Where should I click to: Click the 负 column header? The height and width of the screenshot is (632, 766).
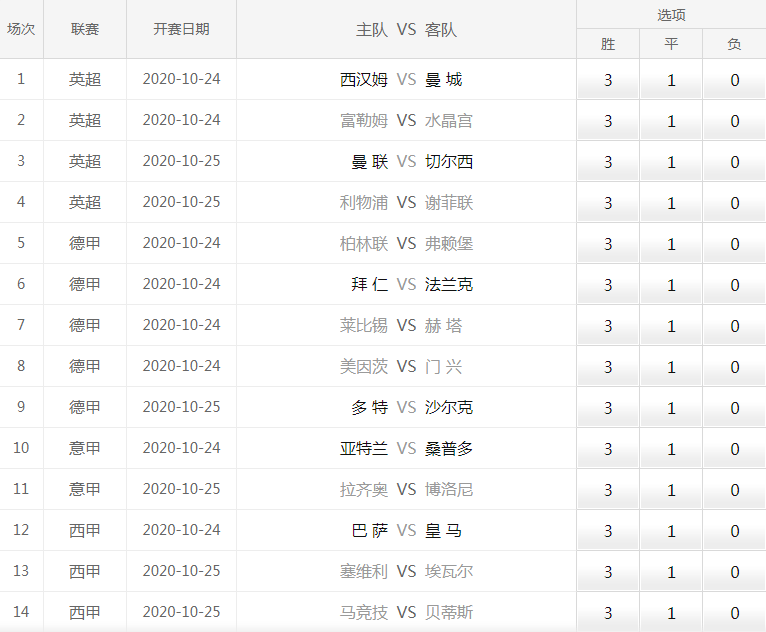click(x=734, y=44)
